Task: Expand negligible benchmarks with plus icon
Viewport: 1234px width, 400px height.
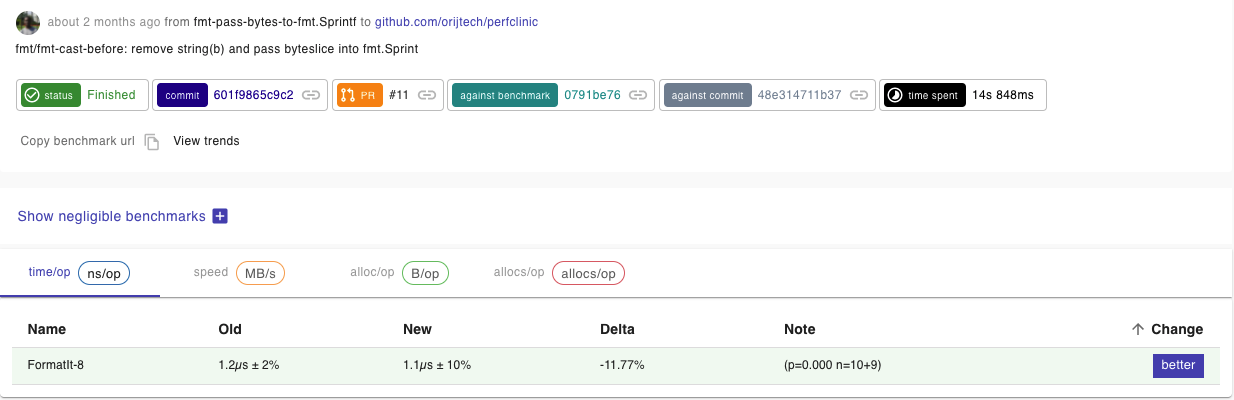Action: pyautogui.click(x=220, y=216)
